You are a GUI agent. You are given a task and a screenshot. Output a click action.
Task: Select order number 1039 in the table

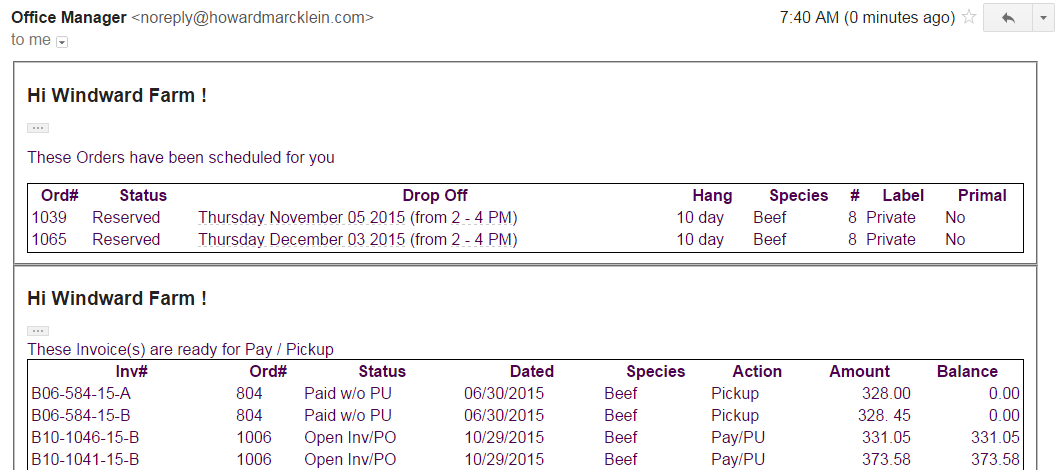coord(48,217)
